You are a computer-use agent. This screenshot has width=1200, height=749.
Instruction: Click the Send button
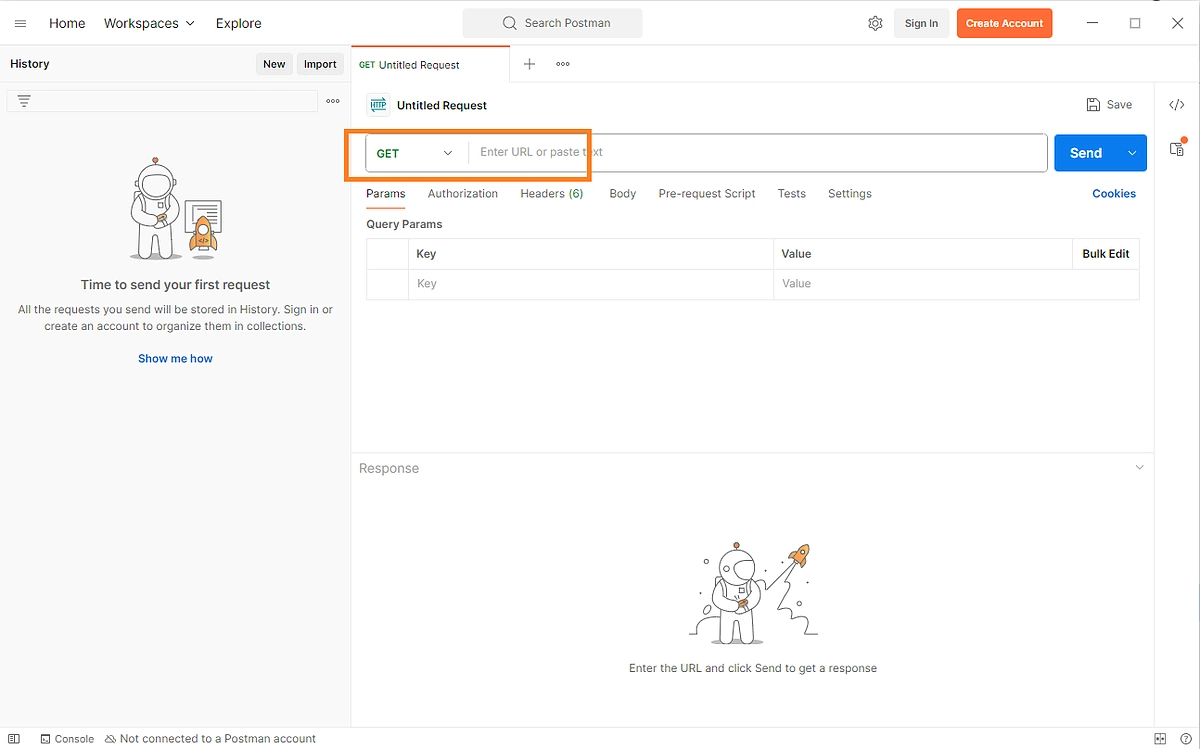1086,153
